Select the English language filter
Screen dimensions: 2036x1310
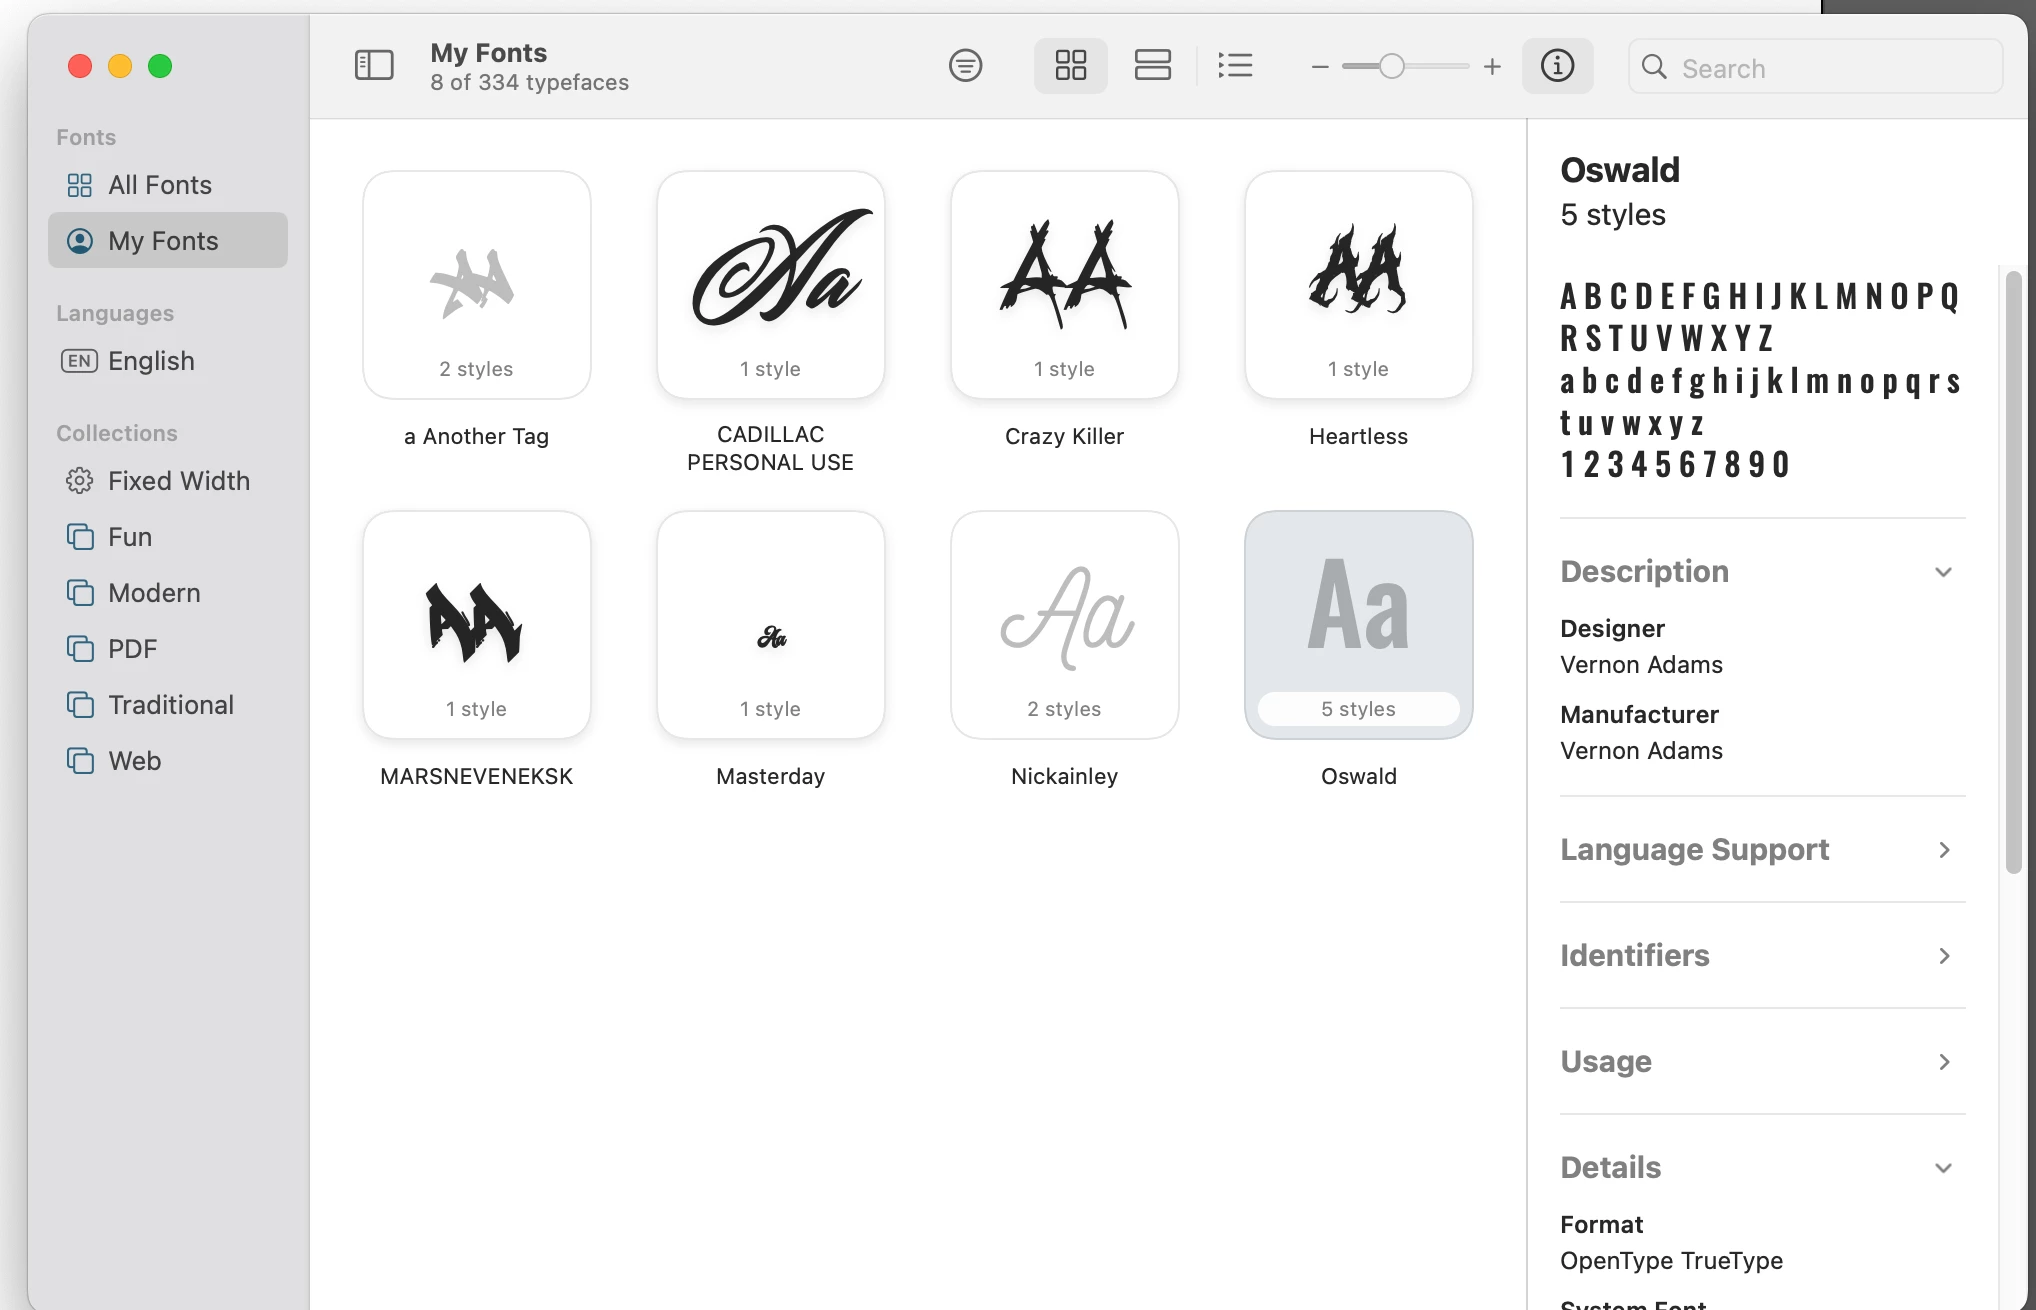pyautogui.click(x=150, y=361)
